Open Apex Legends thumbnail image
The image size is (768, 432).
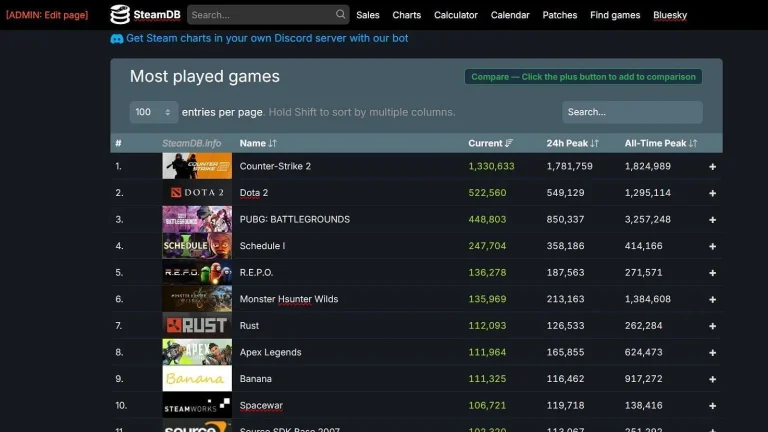click(197, 352)
